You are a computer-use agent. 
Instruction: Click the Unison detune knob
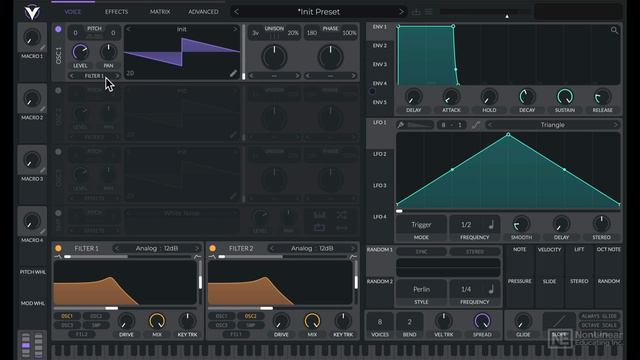click(x=274, y=57)
